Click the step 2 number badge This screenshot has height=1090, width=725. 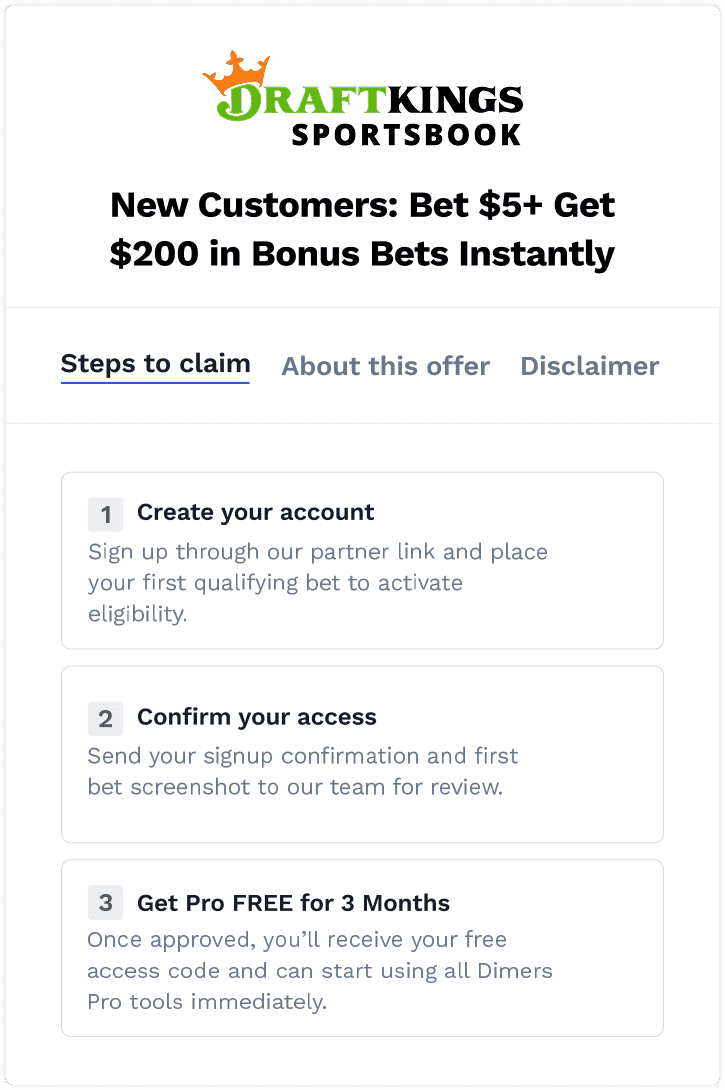(106, 718)
